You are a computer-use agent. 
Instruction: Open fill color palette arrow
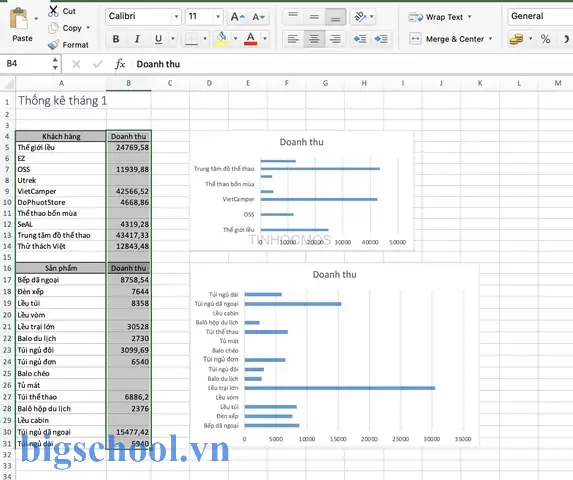[235, 38]
